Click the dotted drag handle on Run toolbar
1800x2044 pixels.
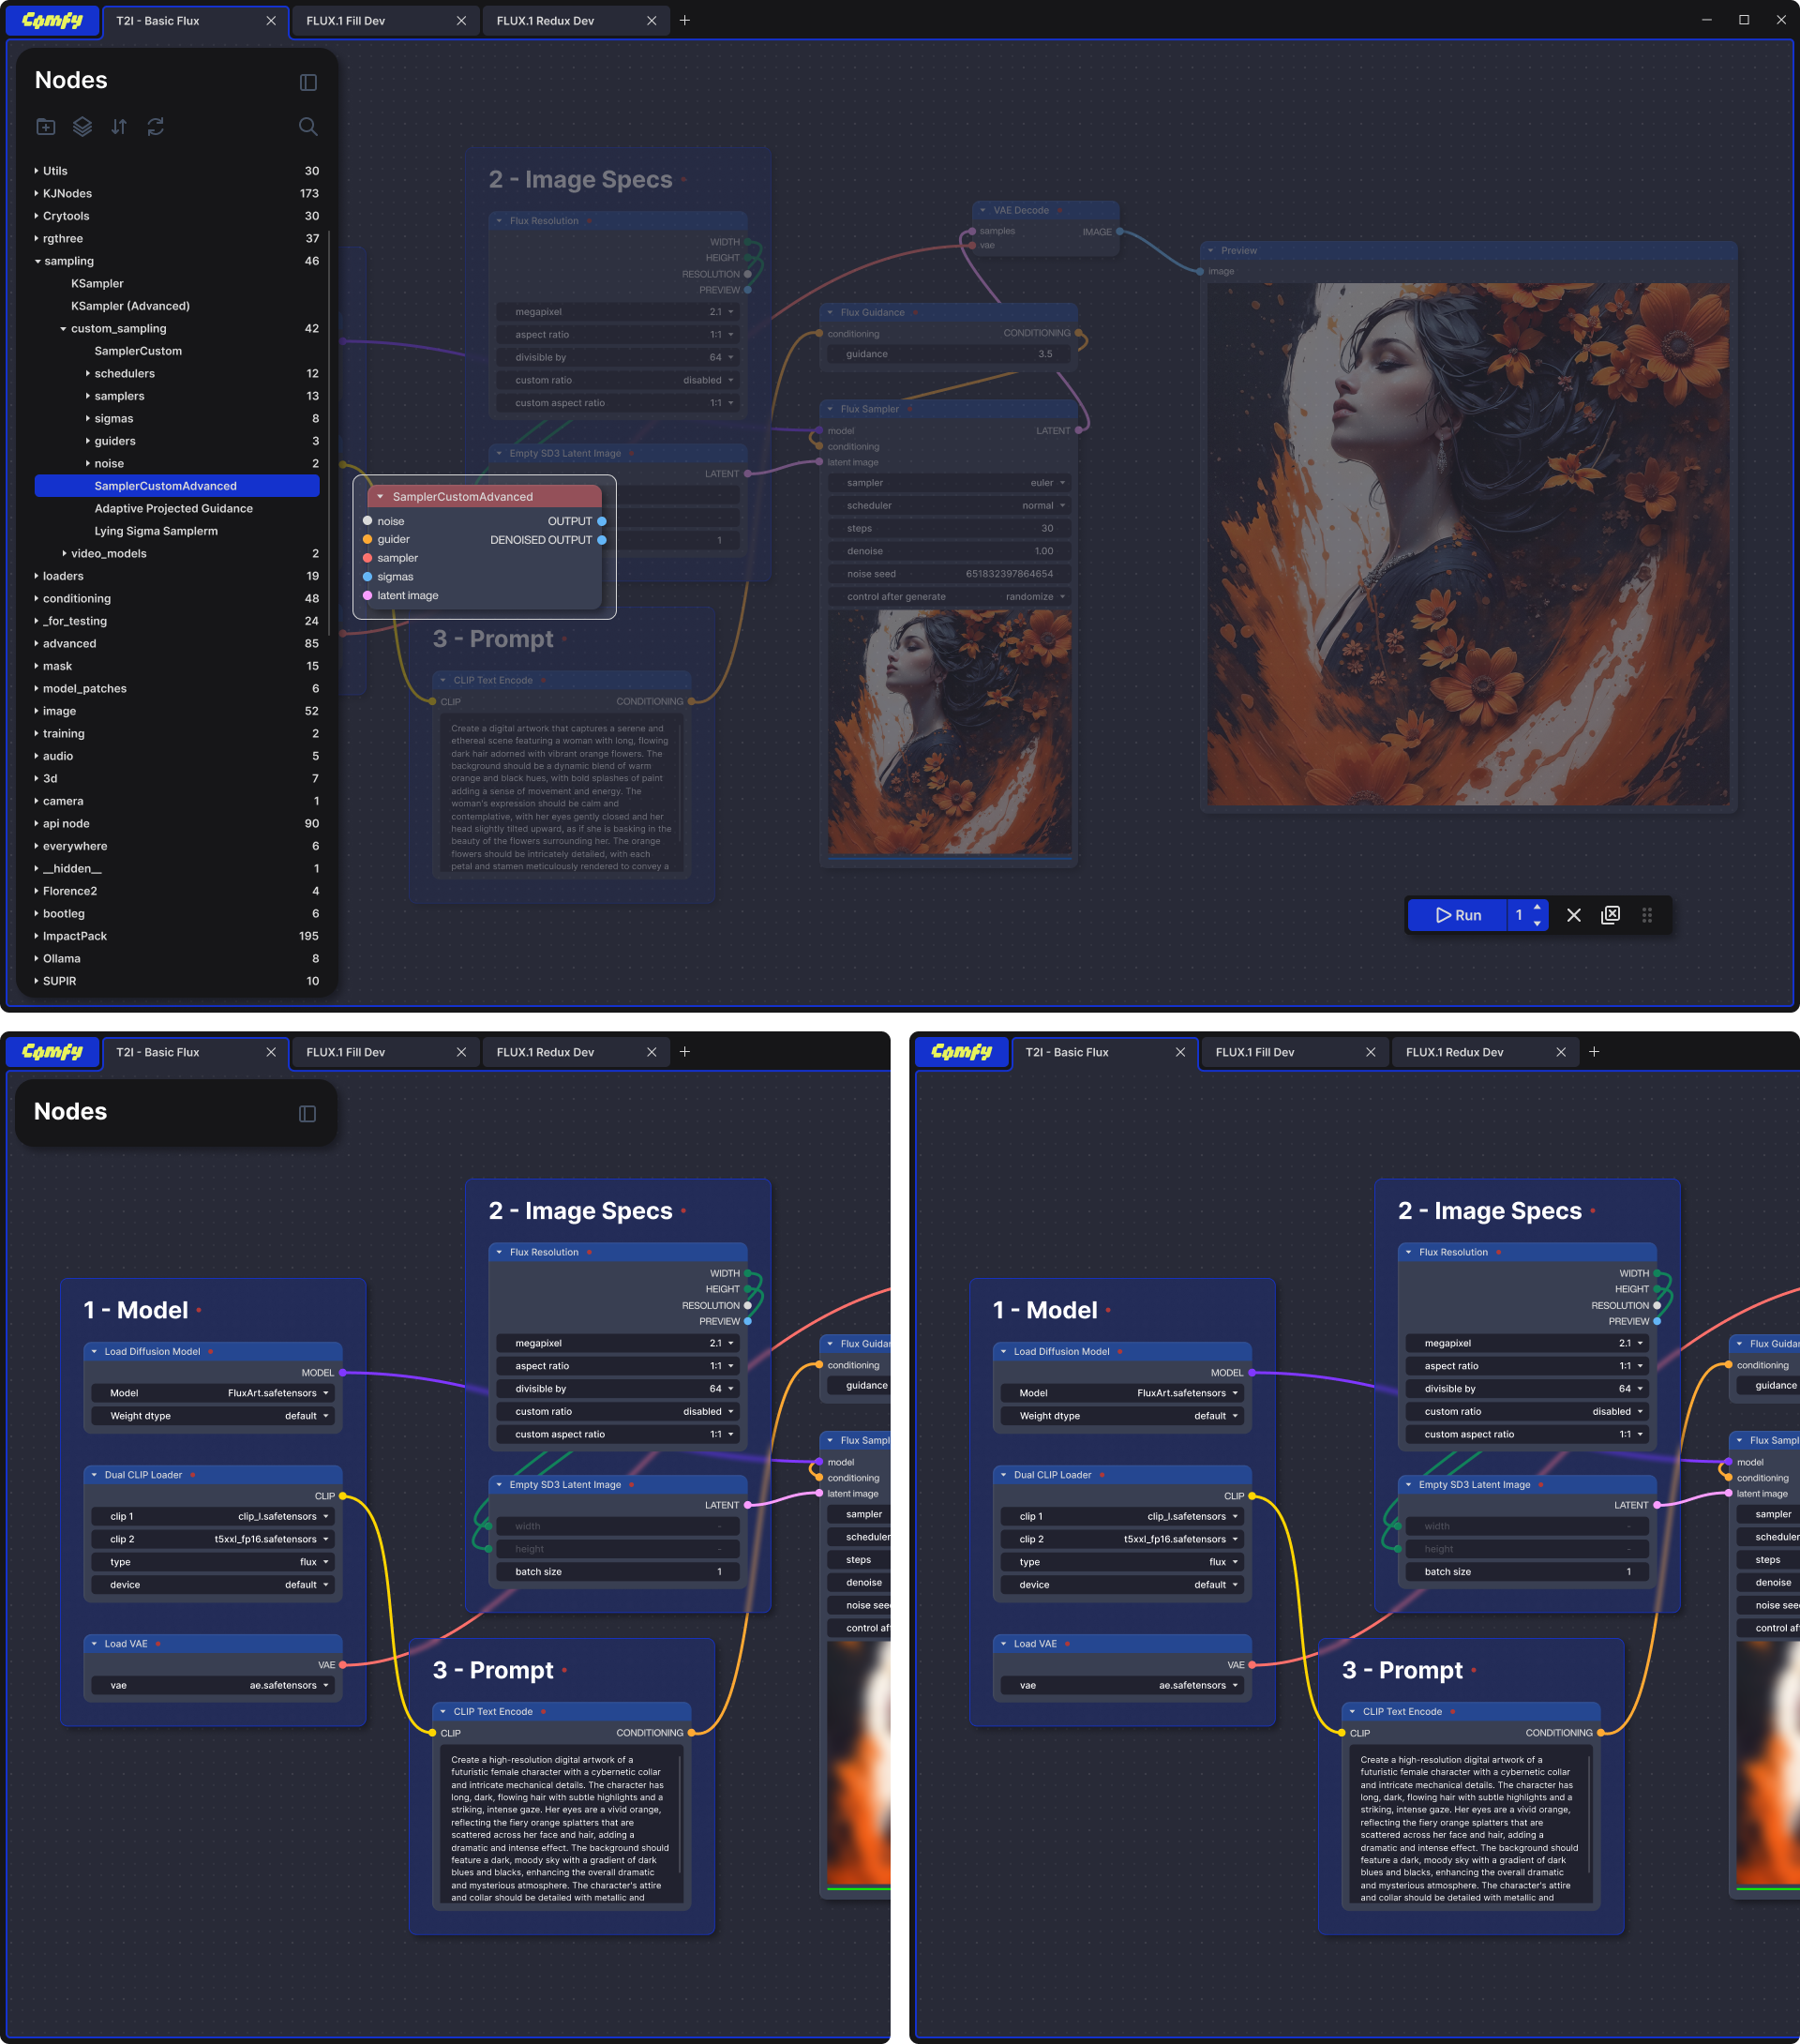[1647, 915]
